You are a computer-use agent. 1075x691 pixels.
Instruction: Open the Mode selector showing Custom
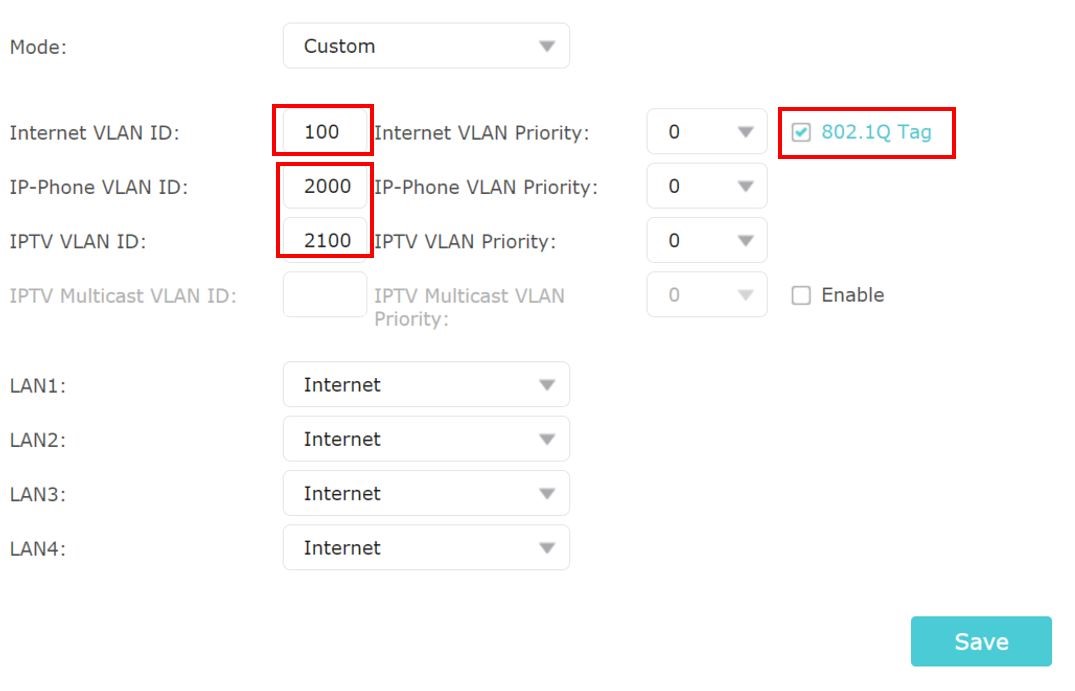tap(426, 45)
